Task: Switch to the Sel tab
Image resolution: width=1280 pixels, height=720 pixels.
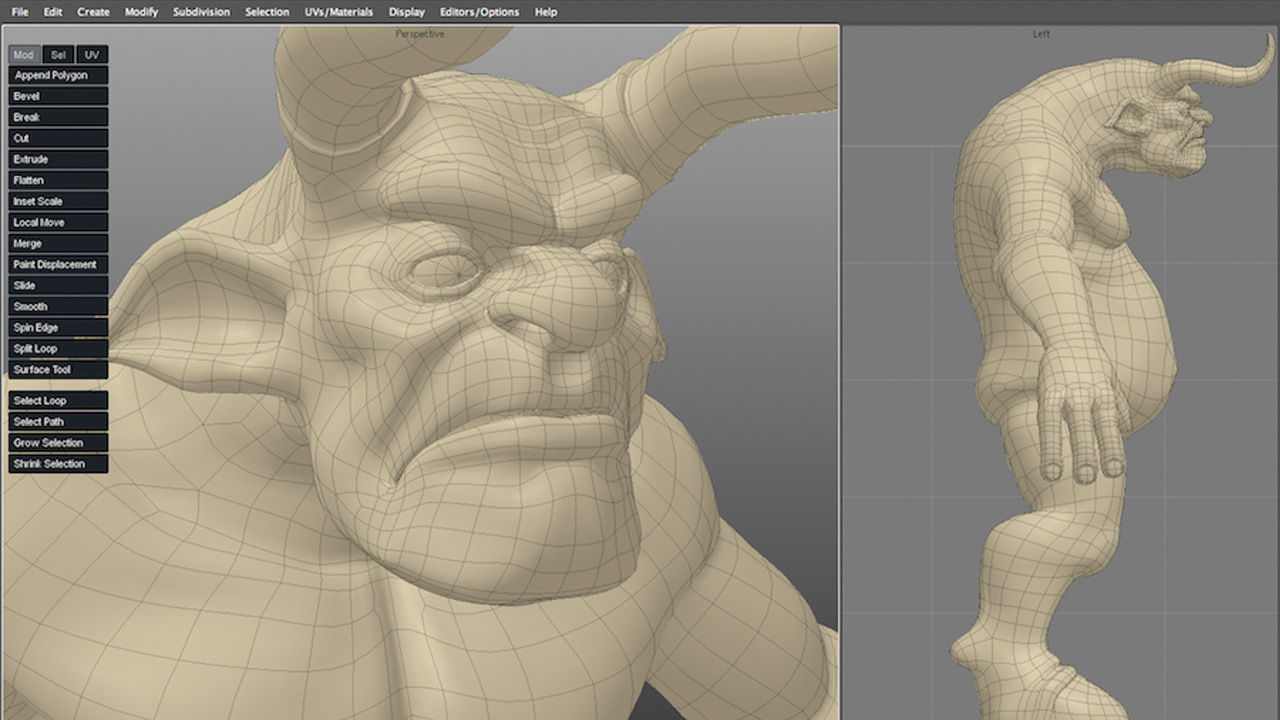Action: [x=58, y=55]
